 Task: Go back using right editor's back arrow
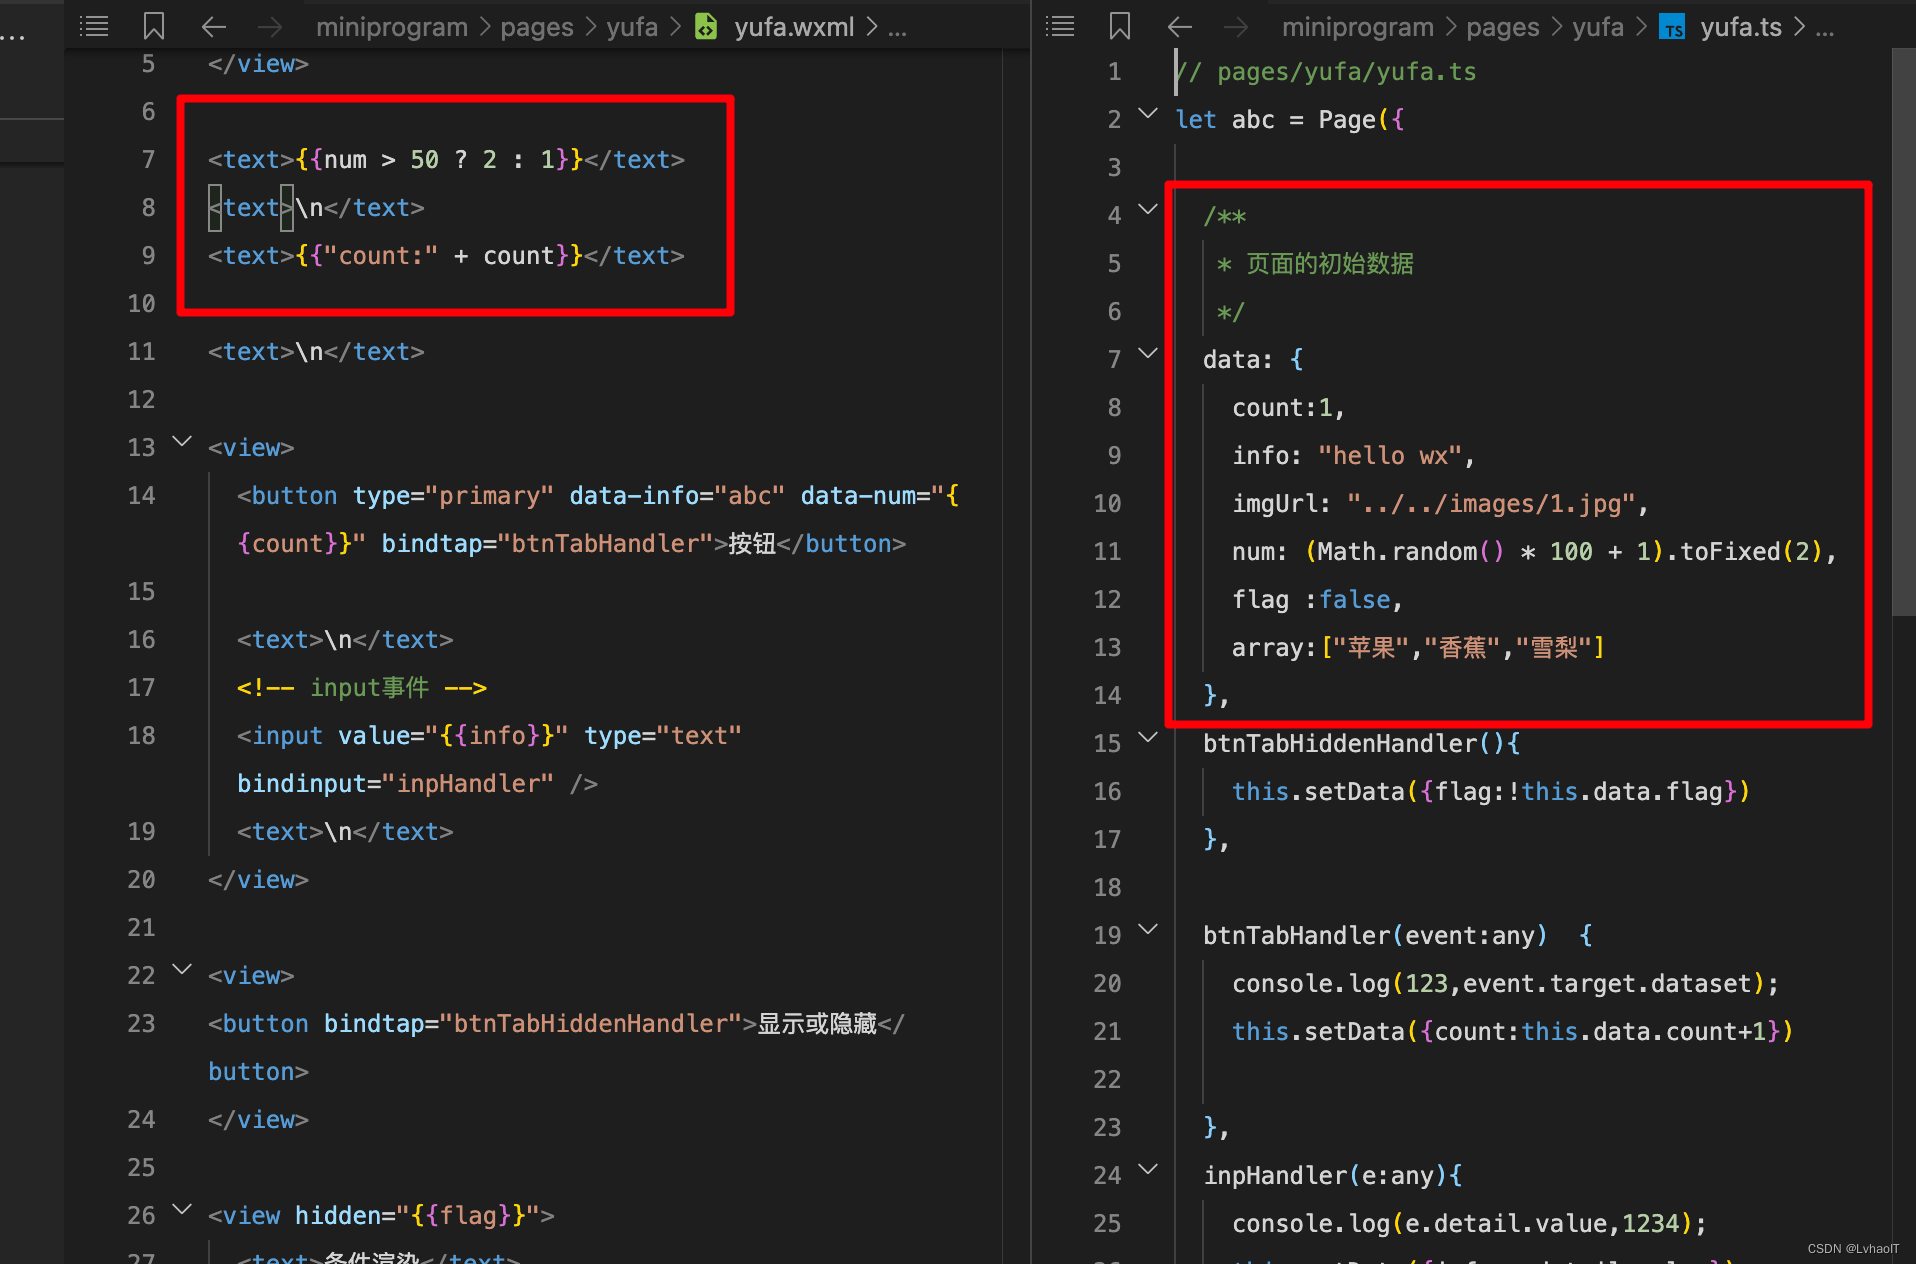click(x=1180, y=27)
